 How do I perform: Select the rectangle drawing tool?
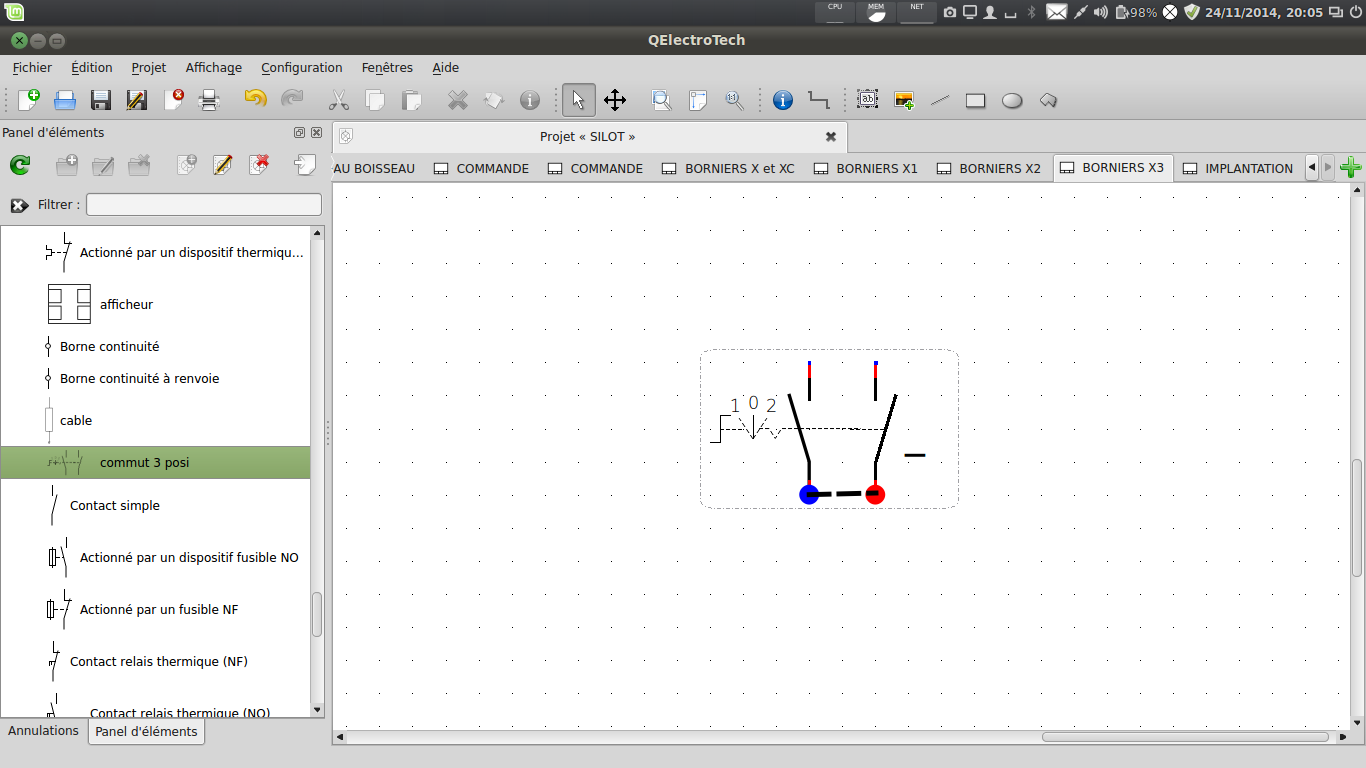click(975, 100)
